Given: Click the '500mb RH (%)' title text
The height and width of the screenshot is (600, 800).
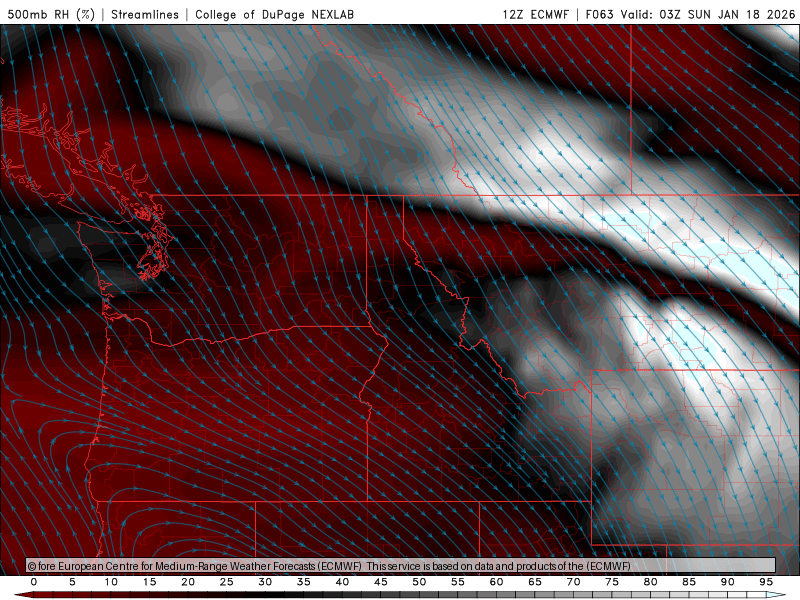Looking at the screenshot, I should point(51,14).
